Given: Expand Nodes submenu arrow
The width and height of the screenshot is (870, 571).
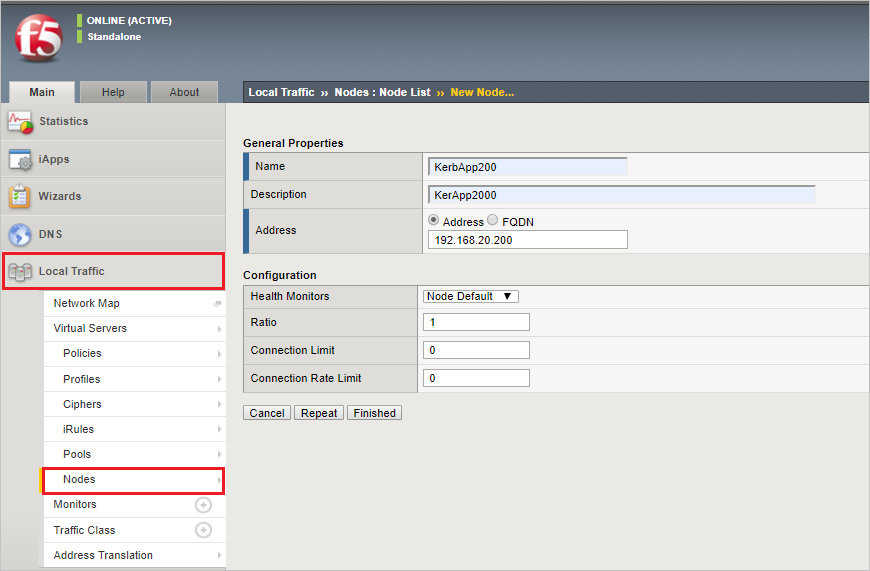Looking at the screenshot, I should 219,479.
